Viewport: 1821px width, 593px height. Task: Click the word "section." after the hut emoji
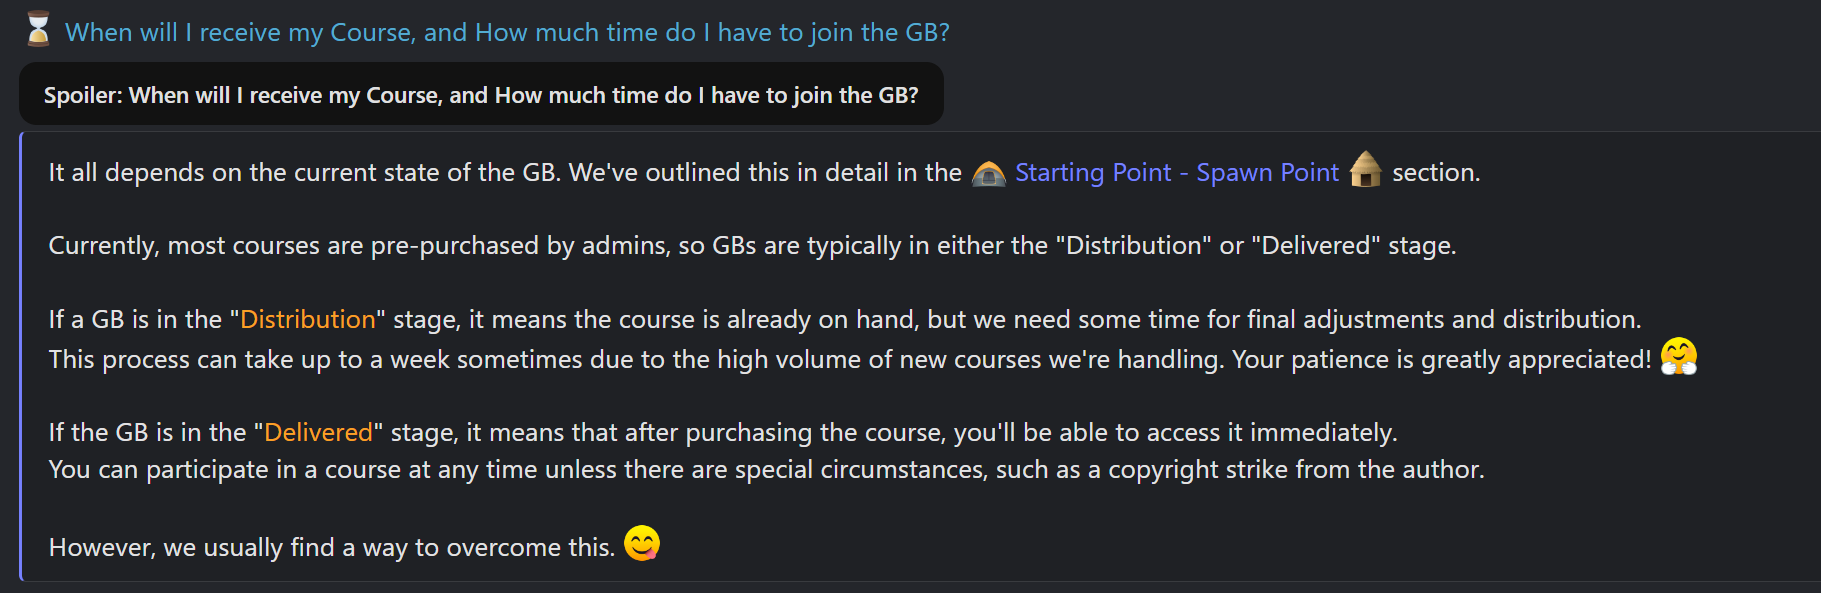1436,173
